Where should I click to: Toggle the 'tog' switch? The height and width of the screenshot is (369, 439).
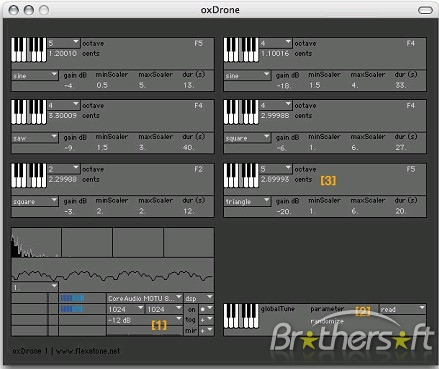(x=191, y=320)
